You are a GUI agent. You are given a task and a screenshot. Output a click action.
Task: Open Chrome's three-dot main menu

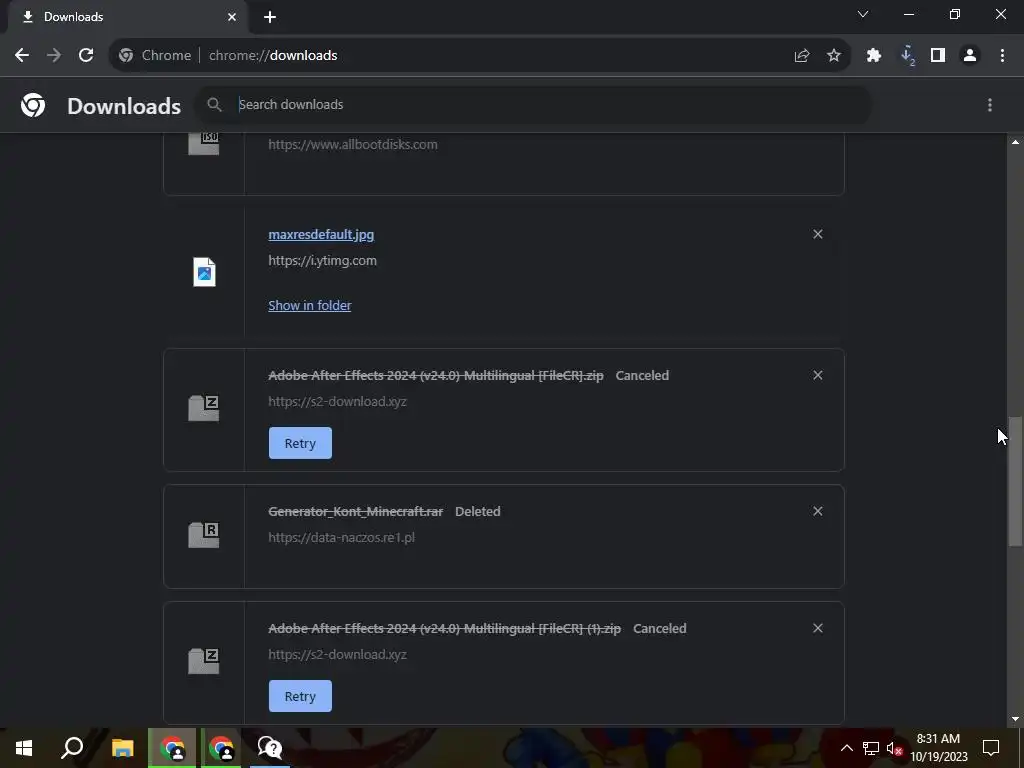click(x=1002, y=56)
